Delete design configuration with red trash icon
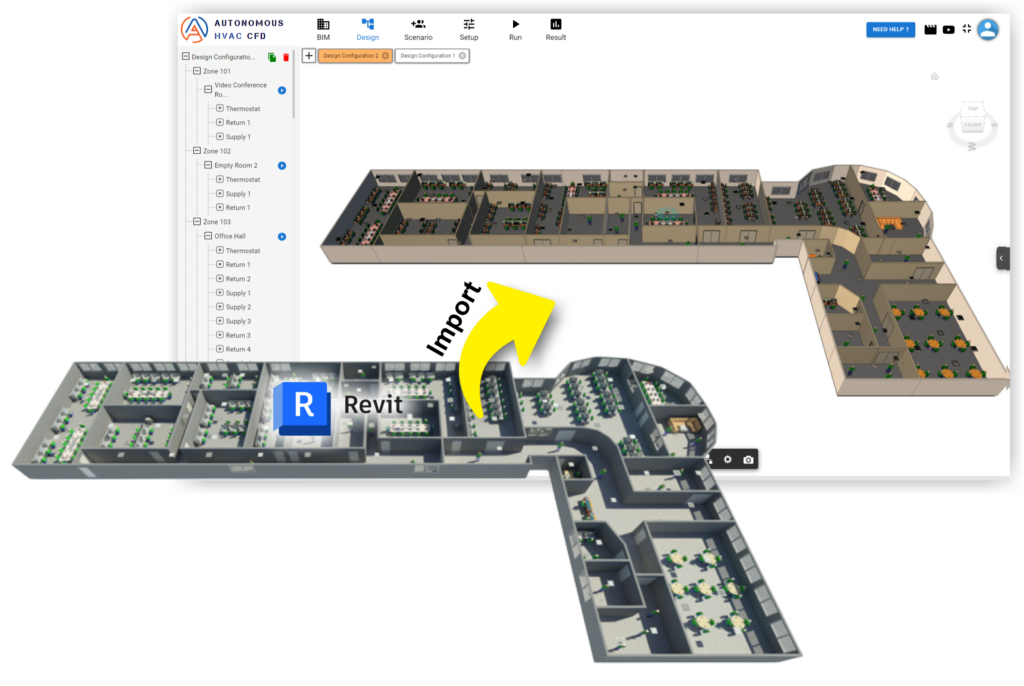The width and height of the screenshot is (1024, 686). point(286,57)
